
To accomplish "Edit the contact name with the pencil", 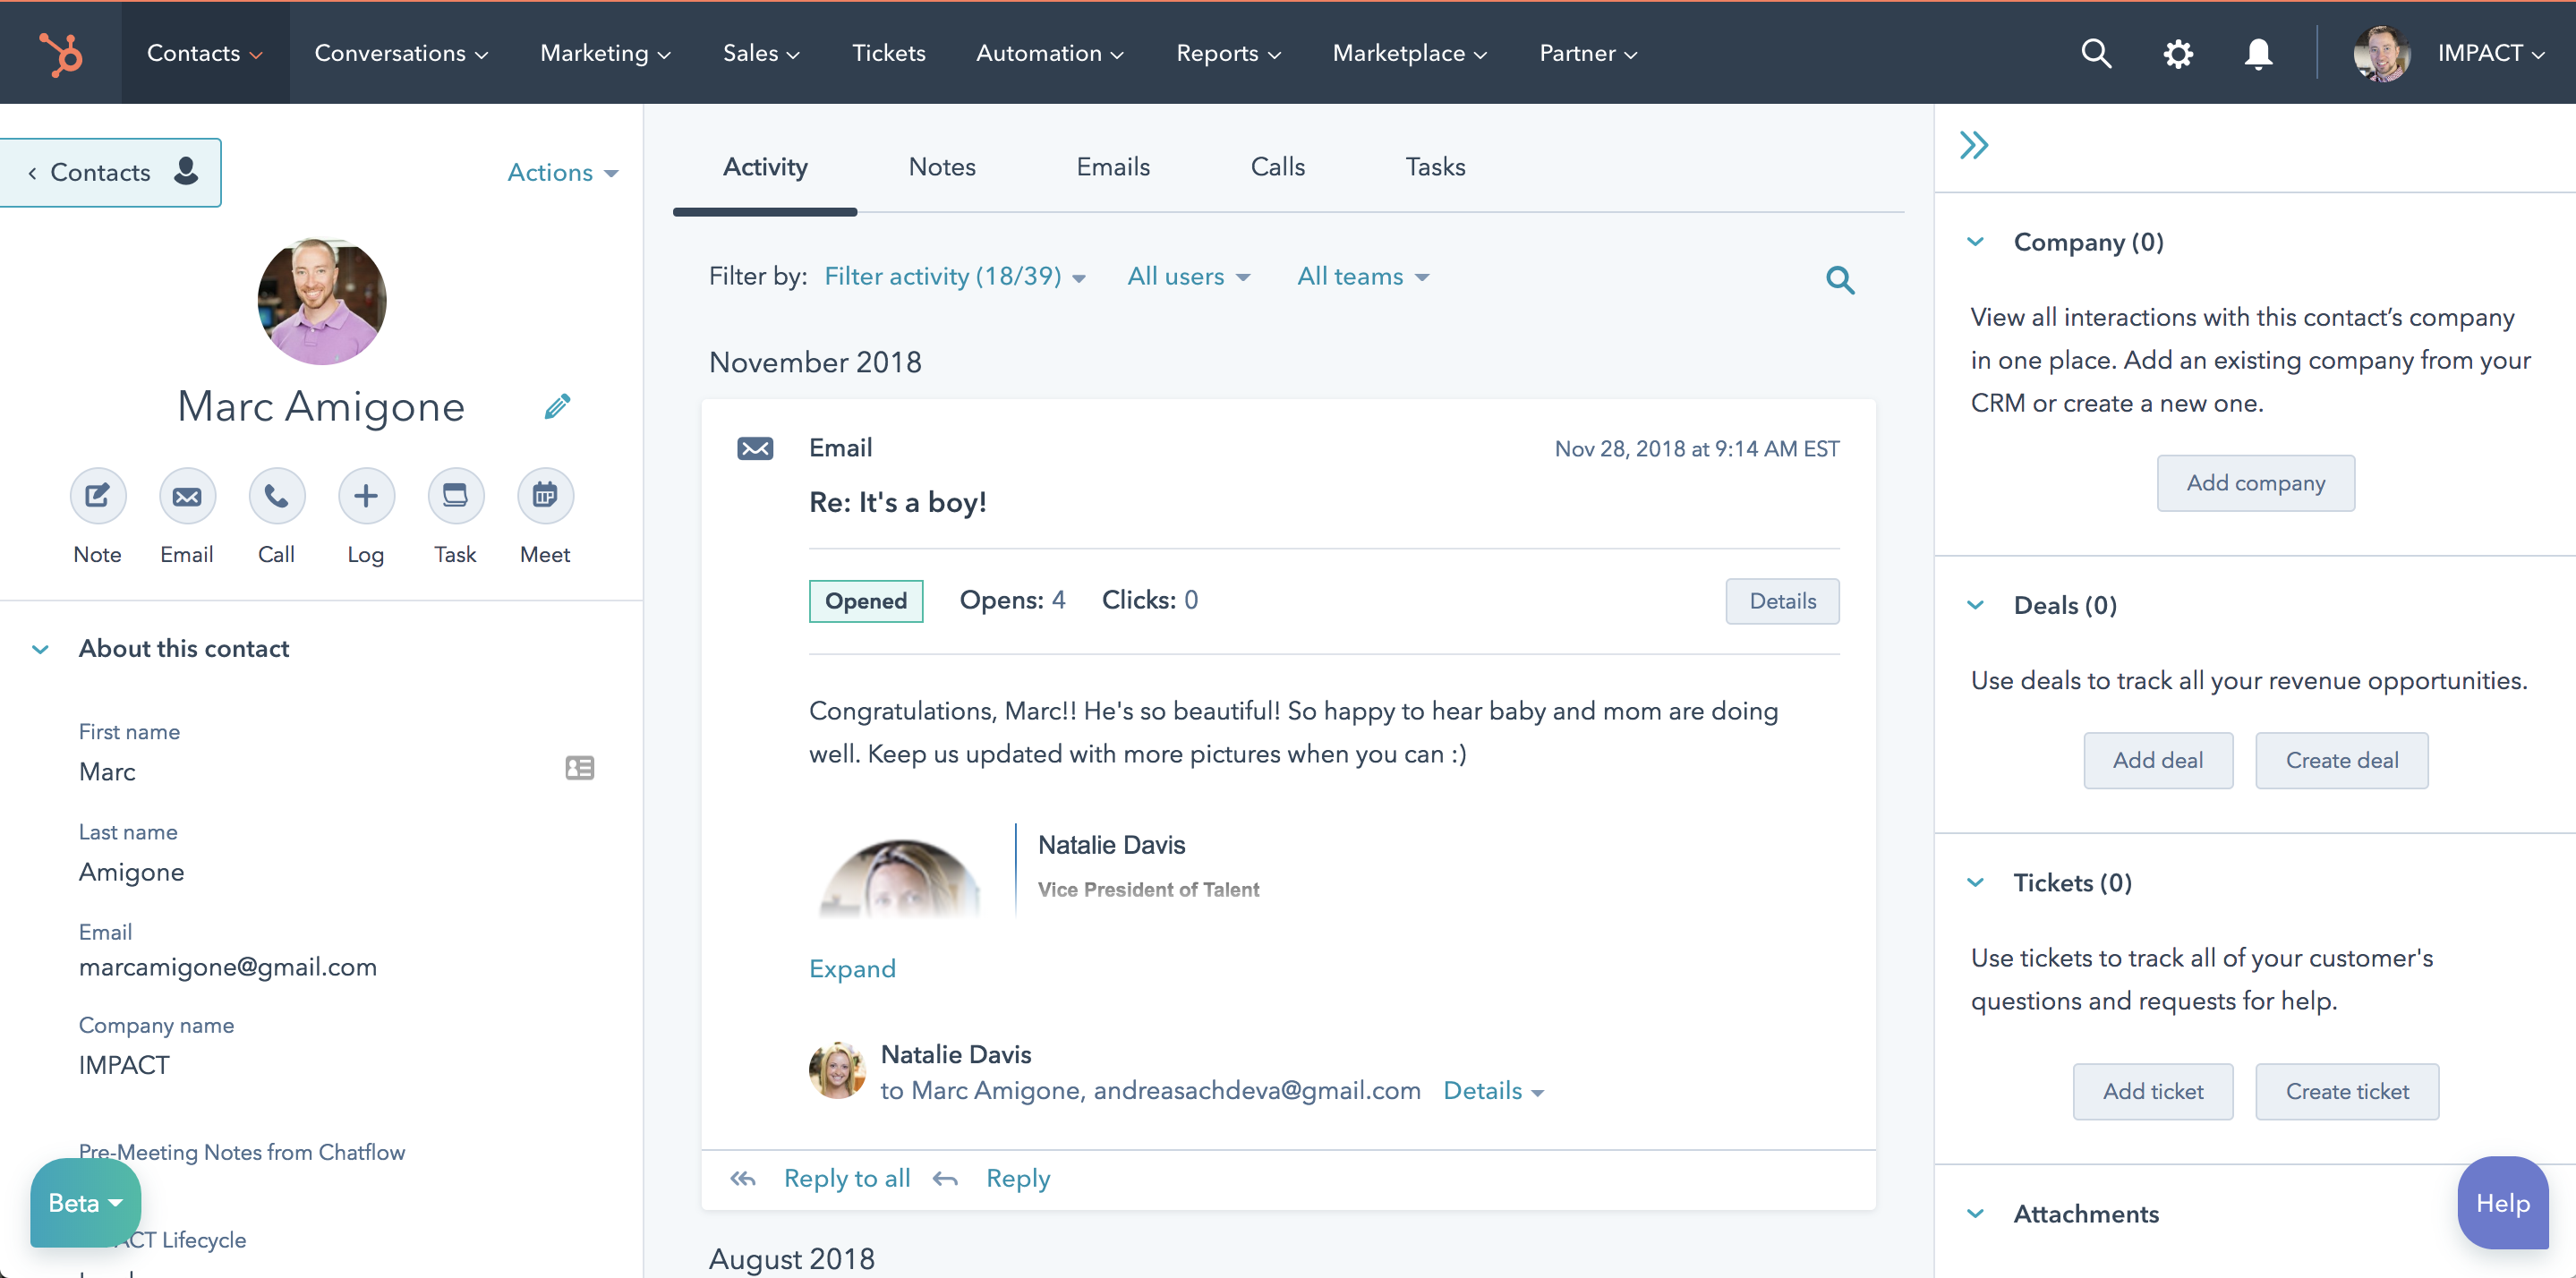I will coord(557,406).
